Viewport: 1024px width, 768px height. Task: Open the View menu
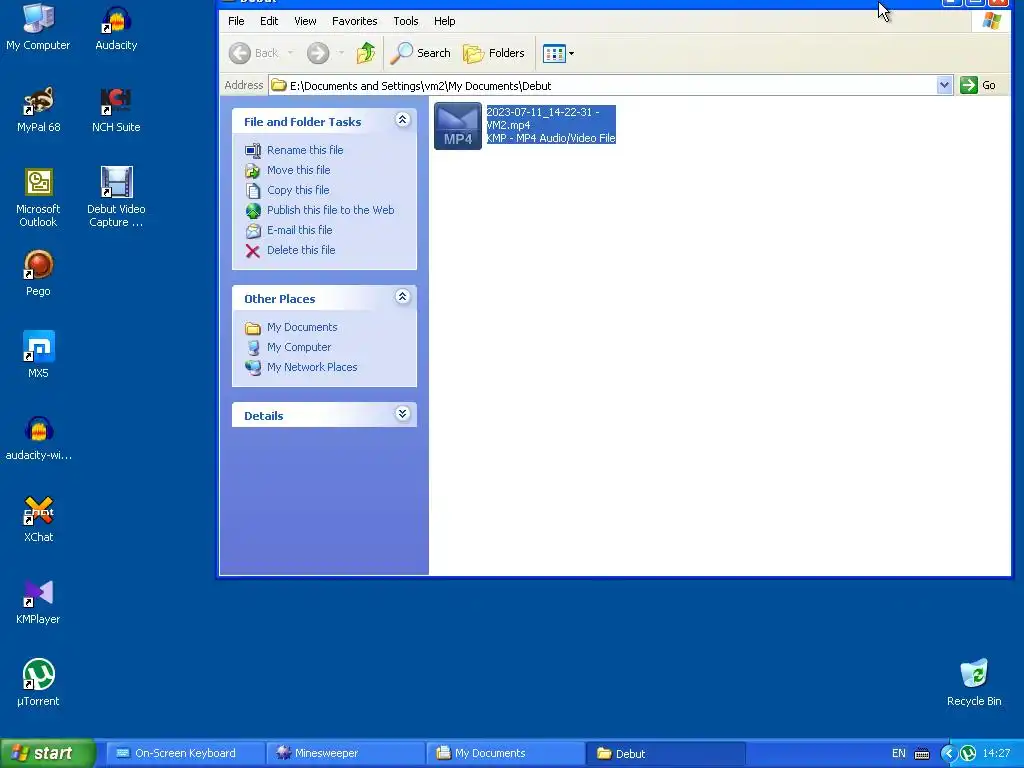tap(305, 21)
